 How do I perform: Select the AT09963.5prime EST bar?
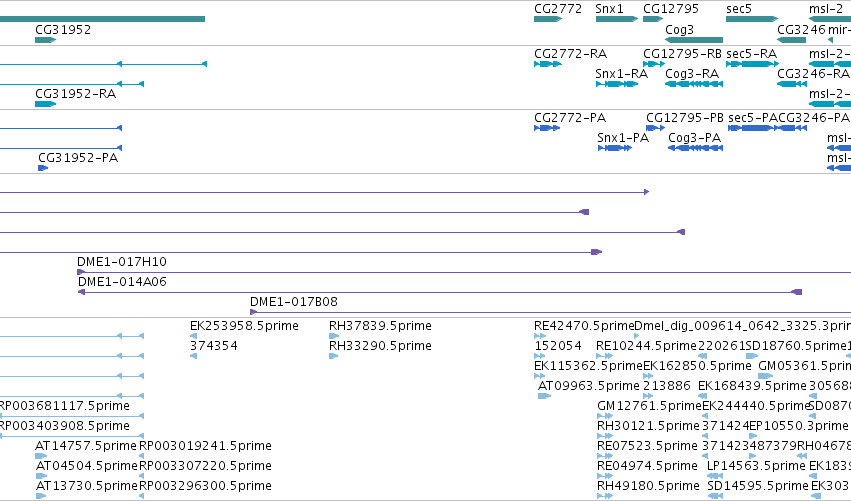pos(544,396)
